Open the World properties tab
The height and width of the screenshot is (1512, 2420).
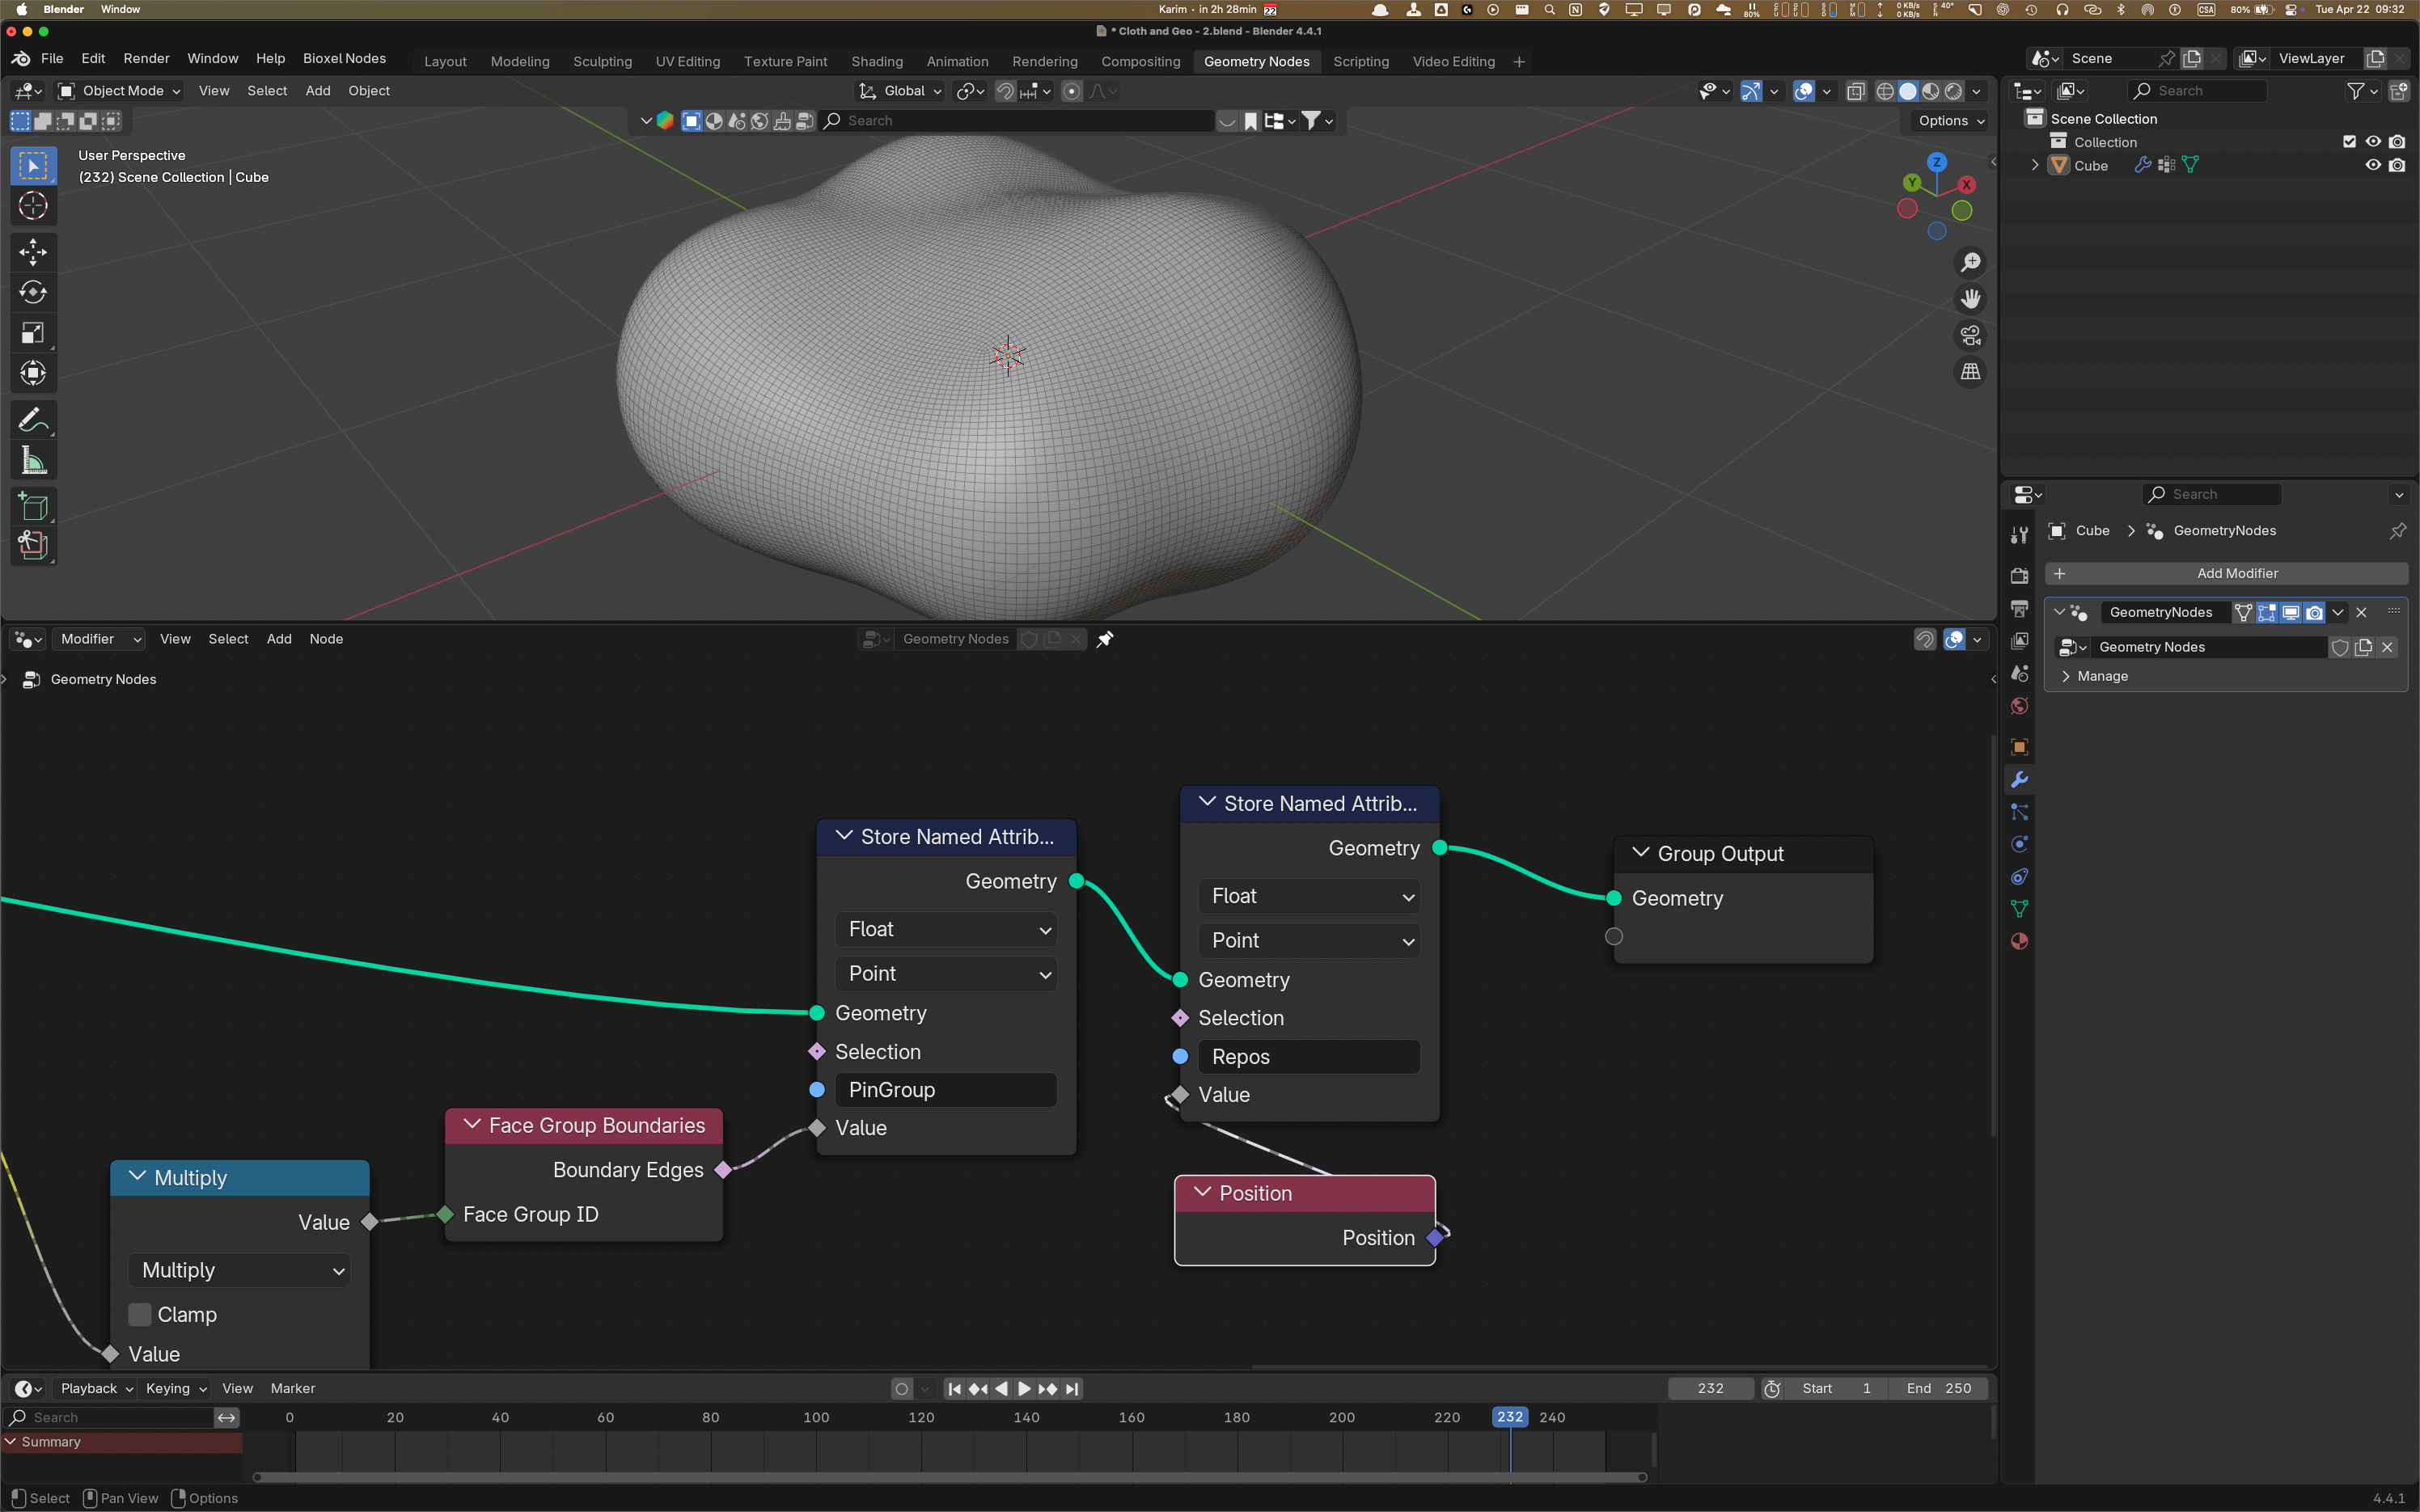tap(2019, 707)
